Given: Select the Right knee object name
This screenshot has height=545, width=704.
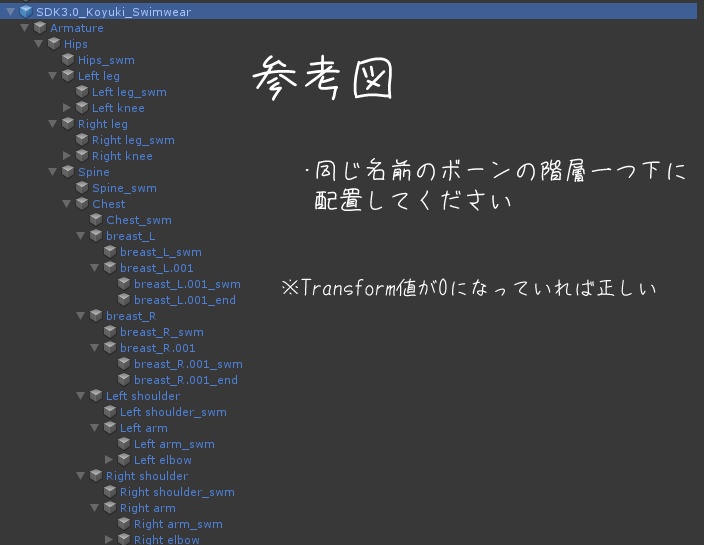Looking at the screenshot, I should click(122, 156).
